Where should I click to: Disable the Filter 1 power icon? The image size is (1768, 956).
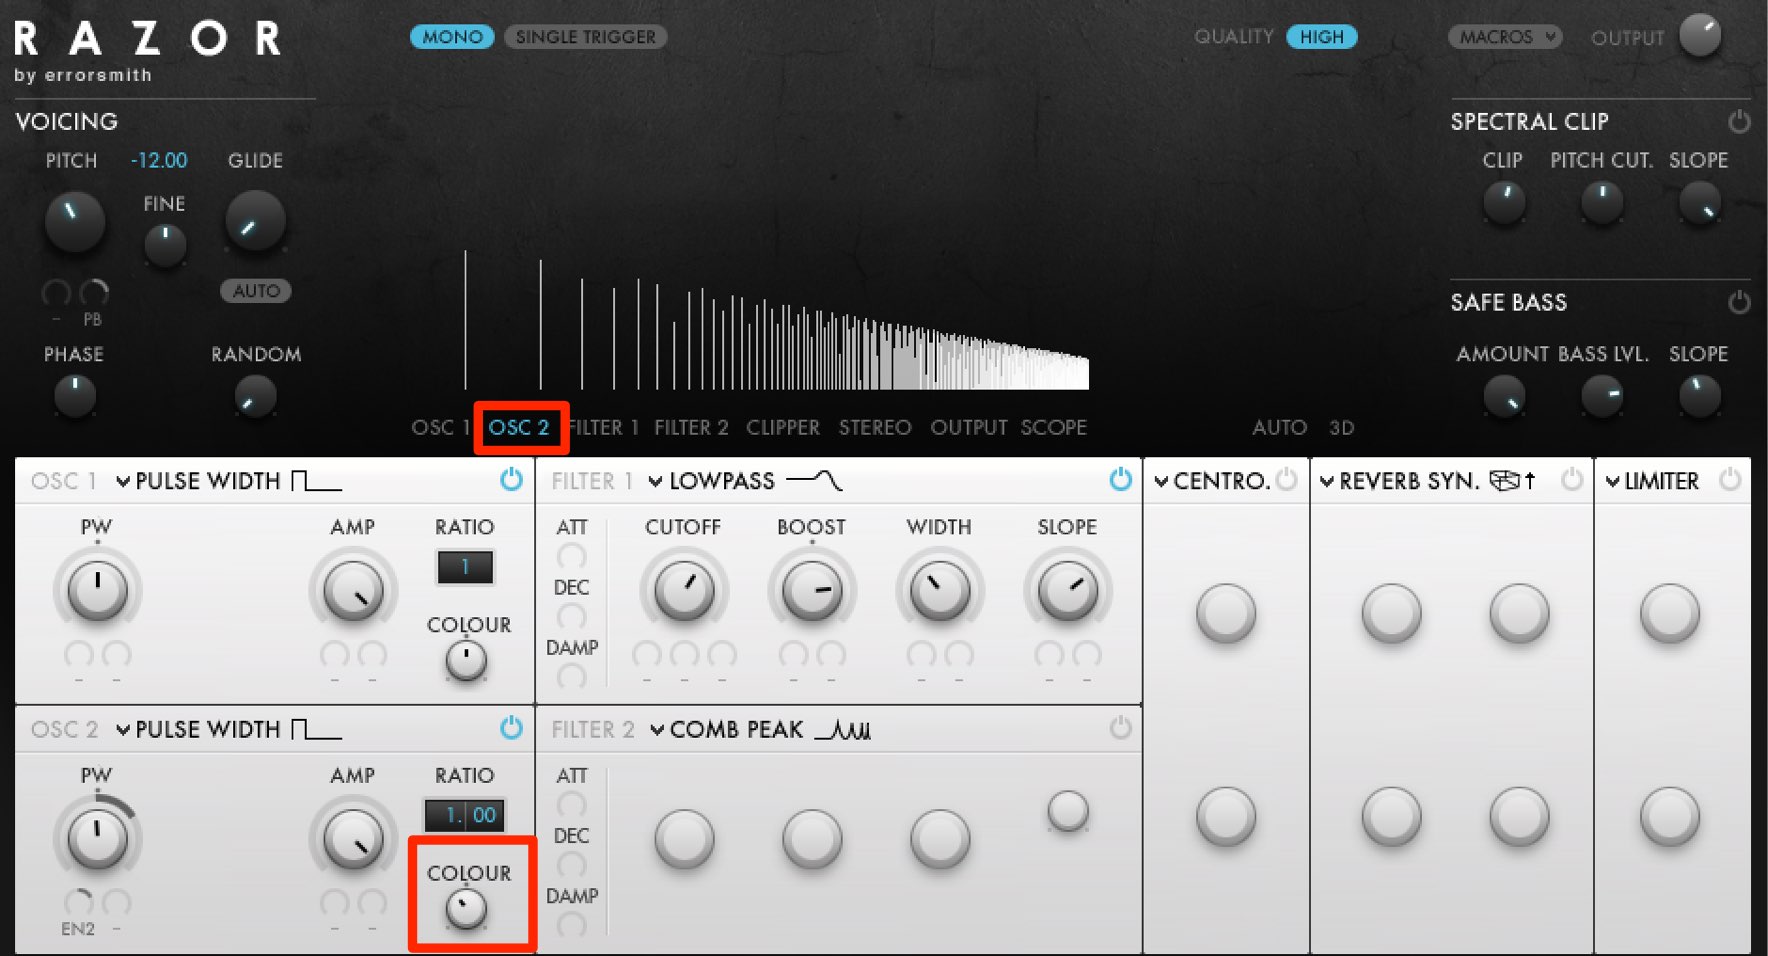pos(1120,480)
